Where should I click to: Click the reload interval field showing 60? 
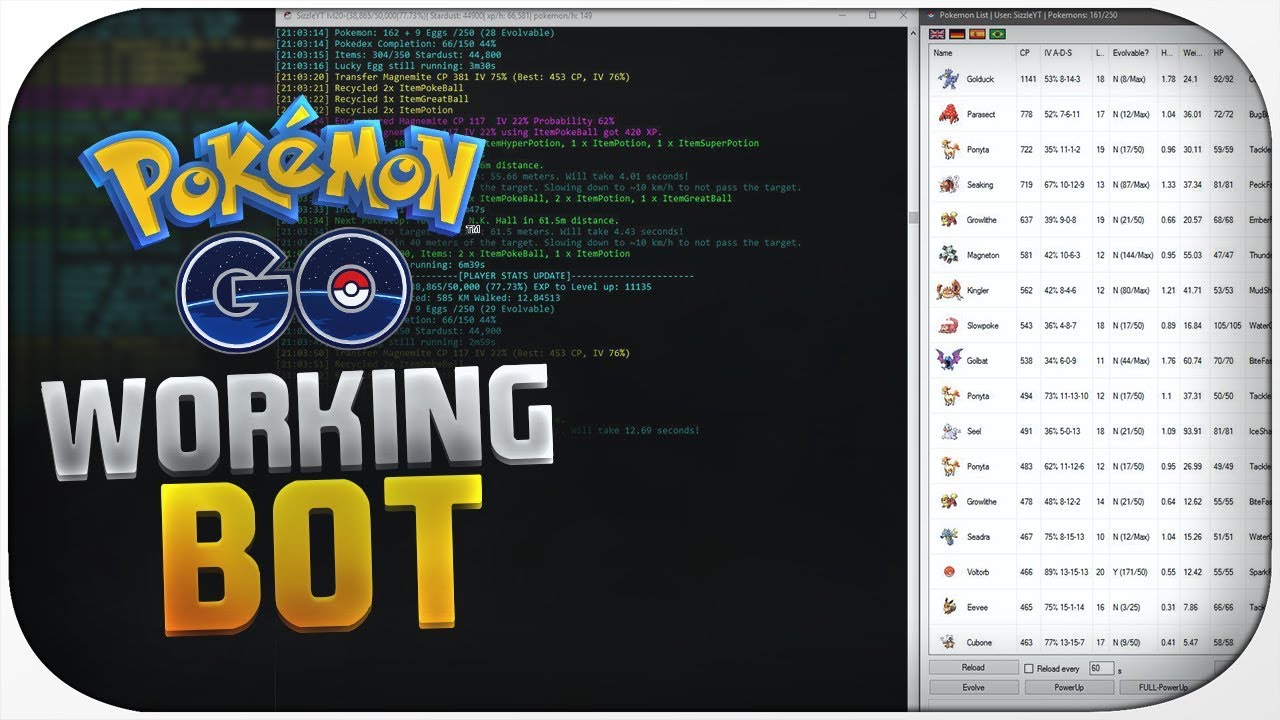(1100, 668)
